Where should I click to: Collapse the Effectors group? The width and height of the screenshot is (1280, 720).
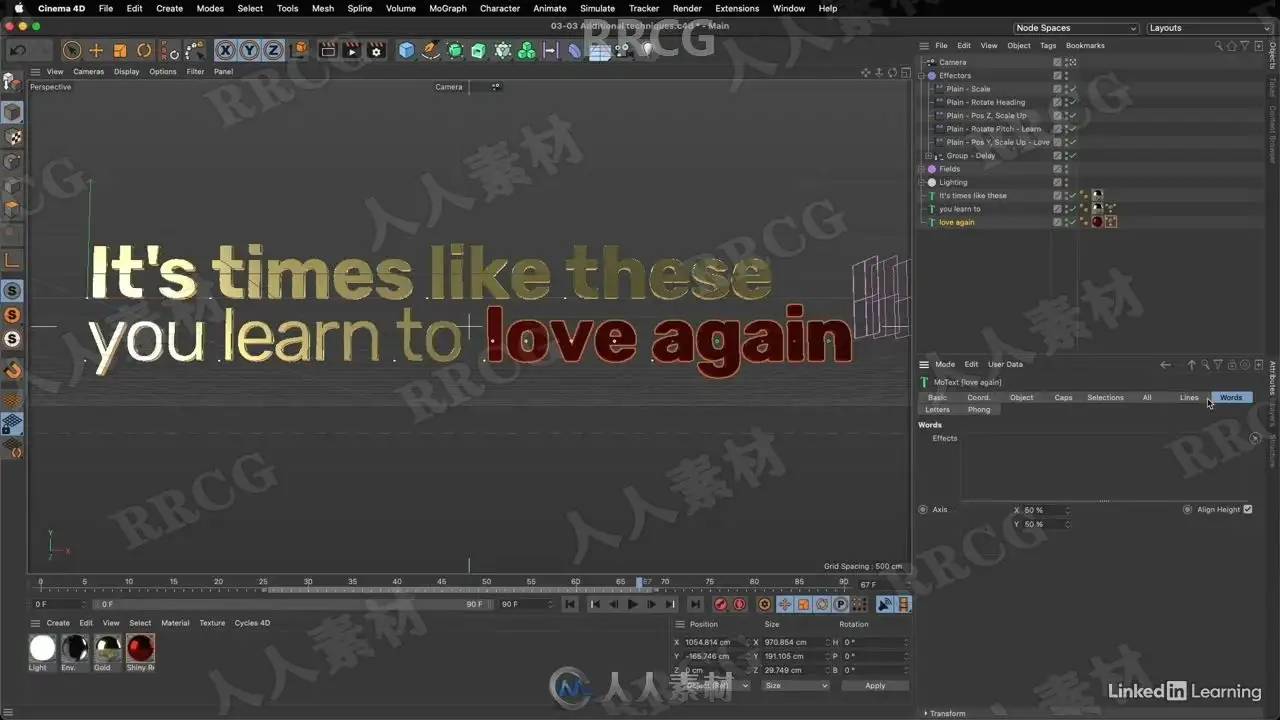[x=923, y=76]
